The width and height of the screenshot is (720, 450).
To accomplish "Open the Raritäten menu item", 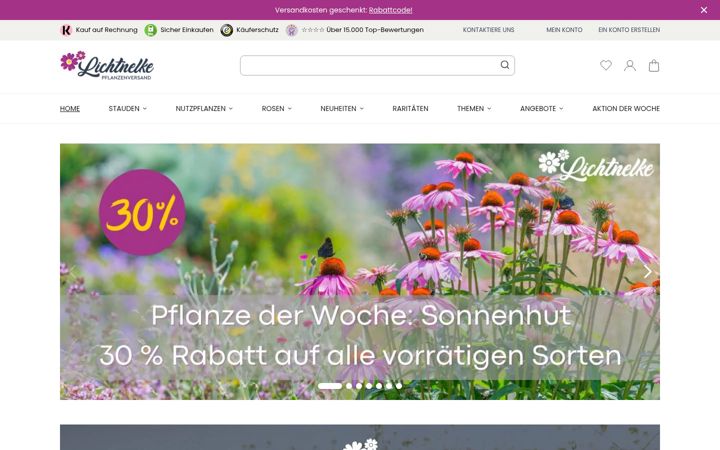I will pos(410,108).
